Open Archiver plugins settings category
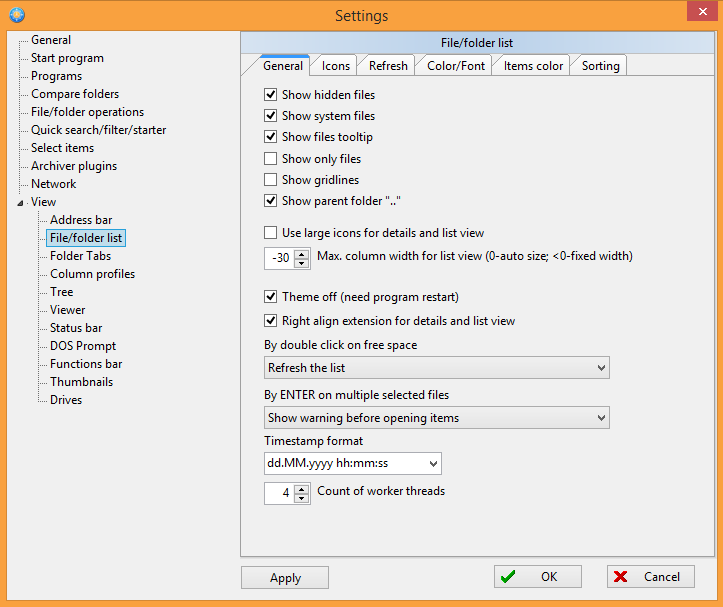Viewport: 723px width, 607px height. [74, 166]
